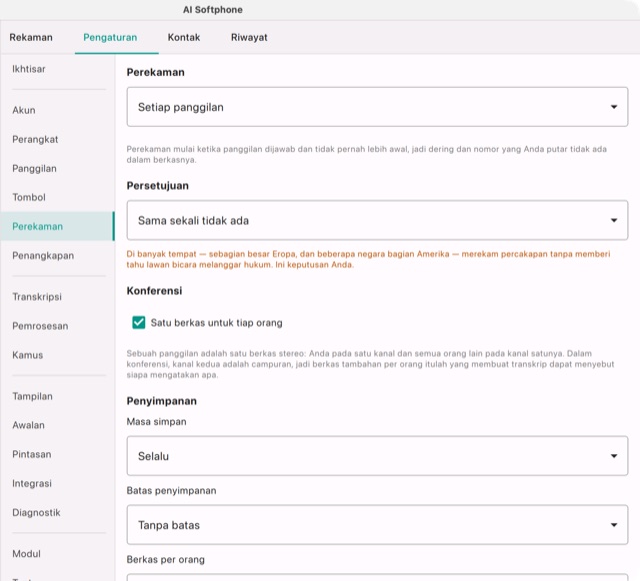Click the 'Batas penyimpanan' label
The width and height of the screenshot is (640, 581).
[171, 491]
